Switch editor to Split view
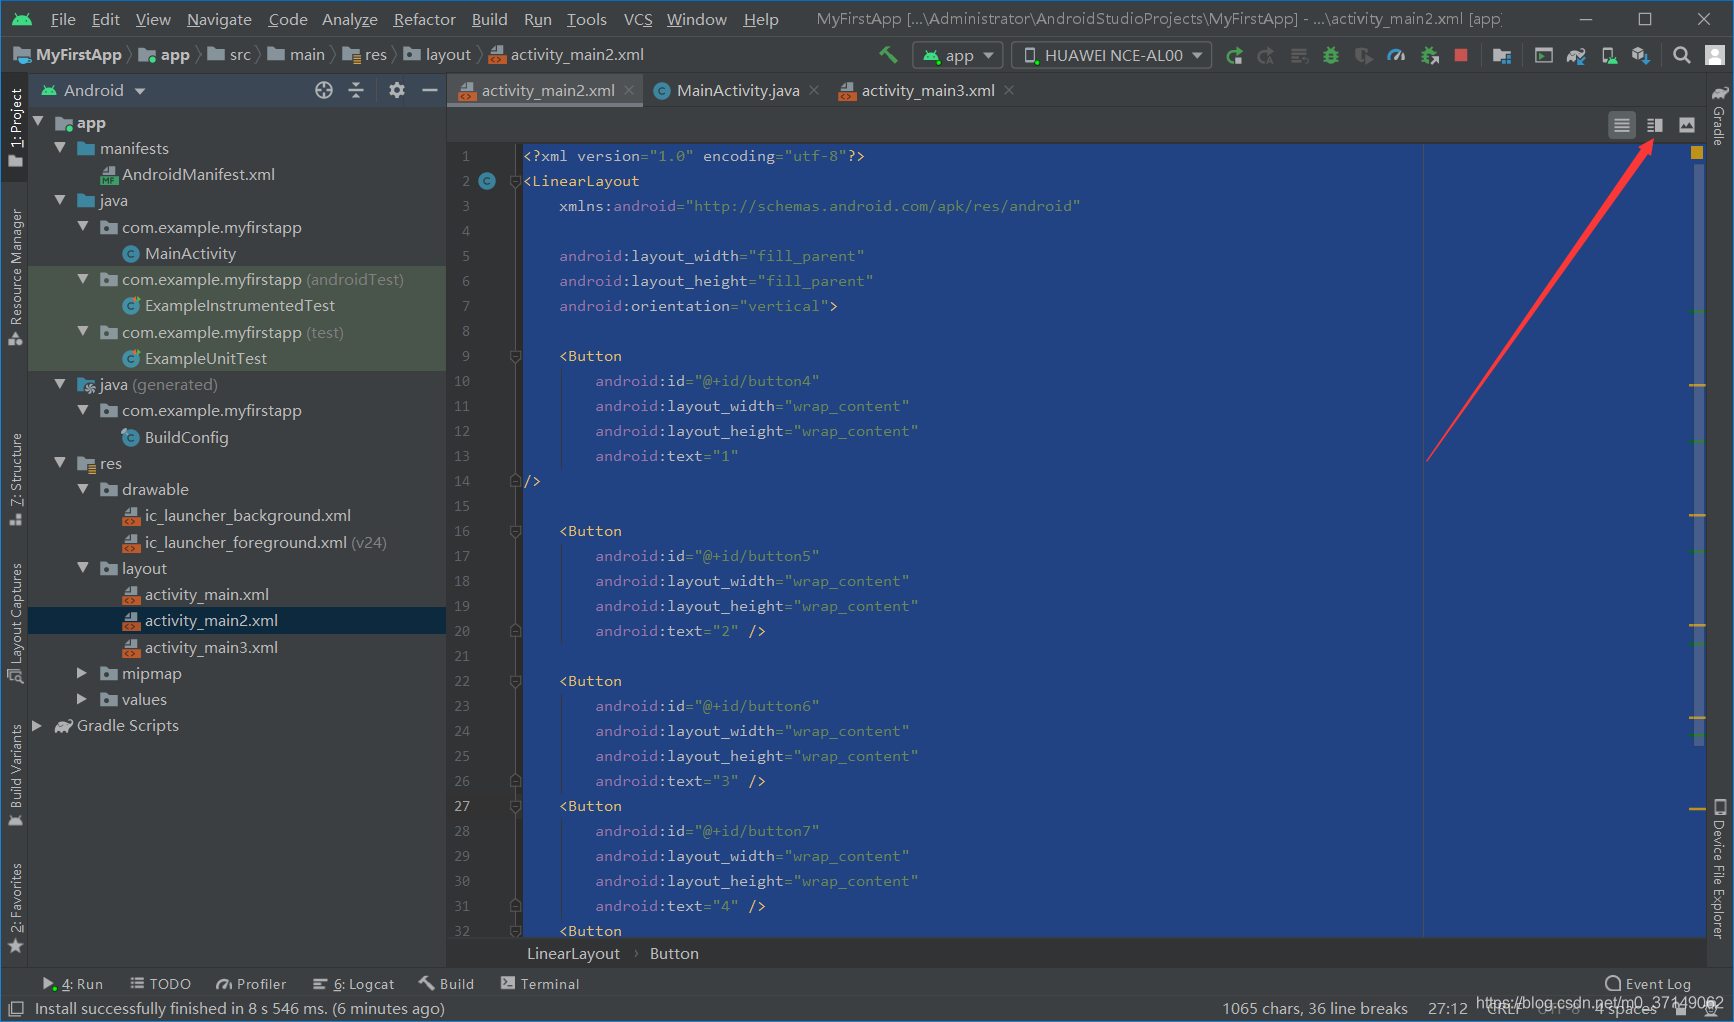 pos(1655,125)
